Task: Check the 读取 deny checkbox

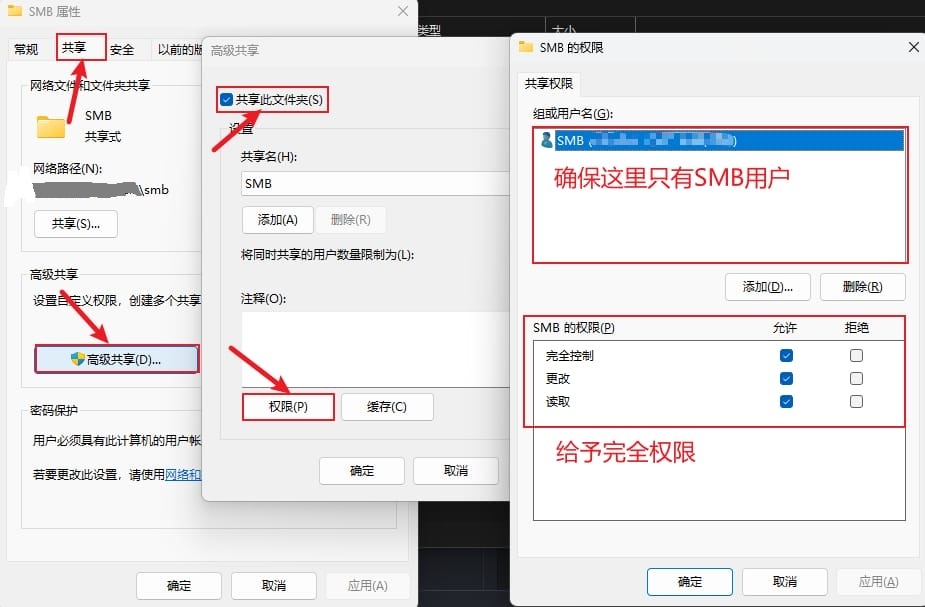Action: 856,401
